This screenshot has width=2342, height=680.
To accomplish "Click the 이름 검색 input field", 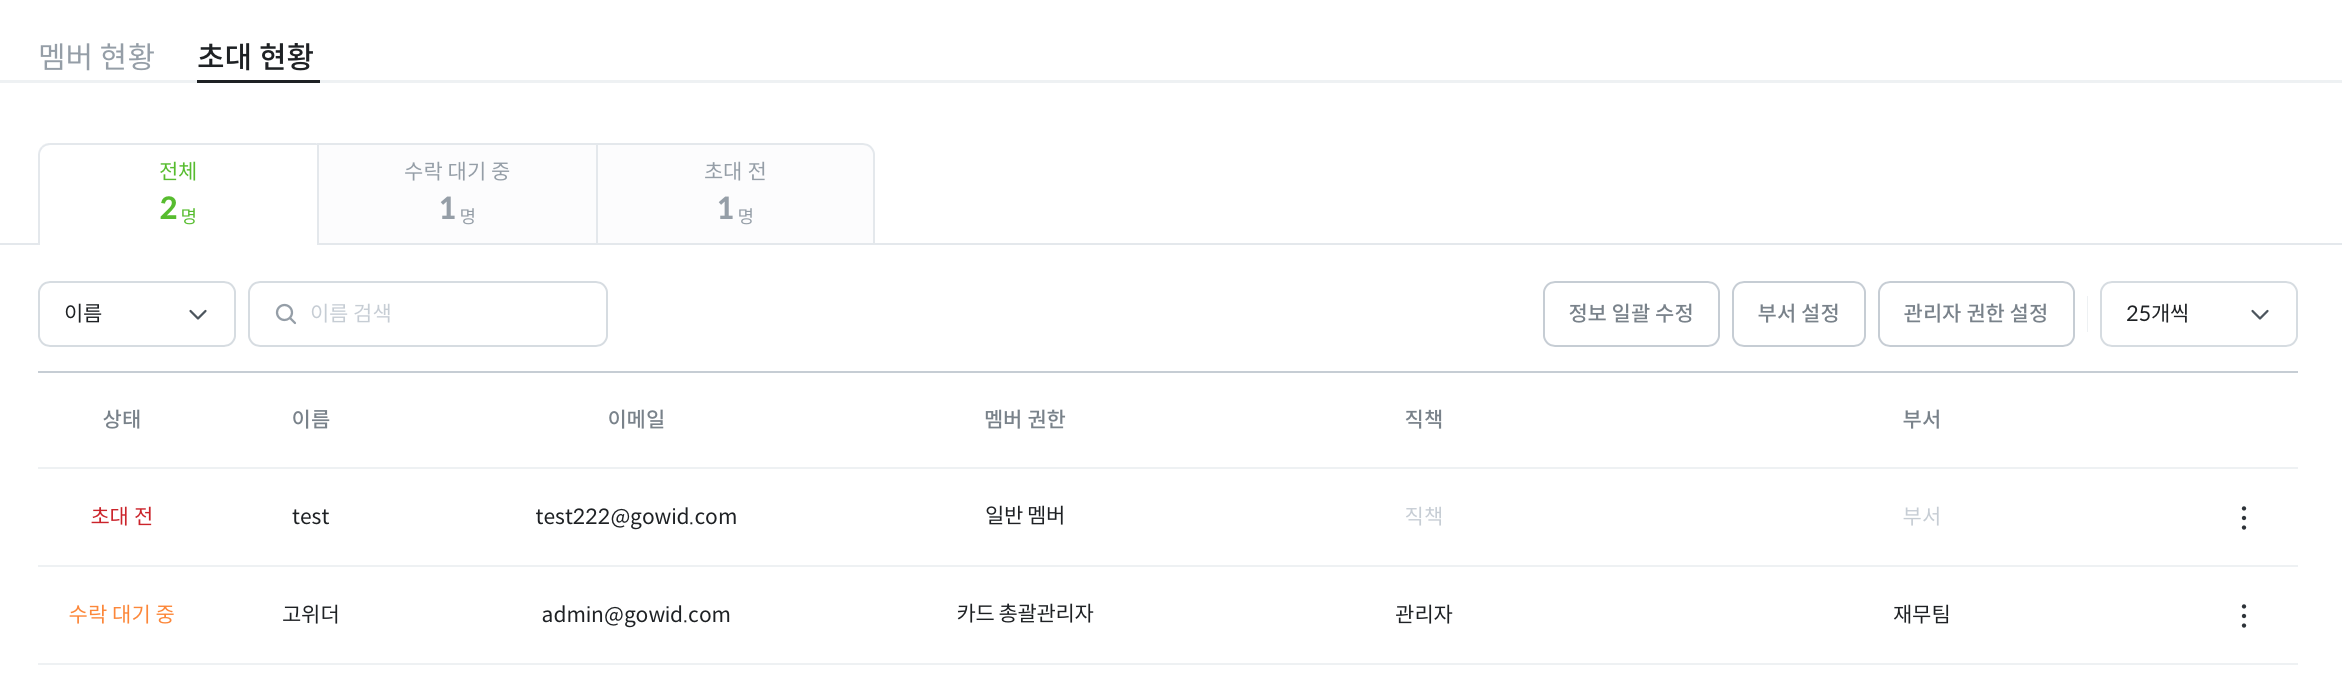I will tap(450, 314).
